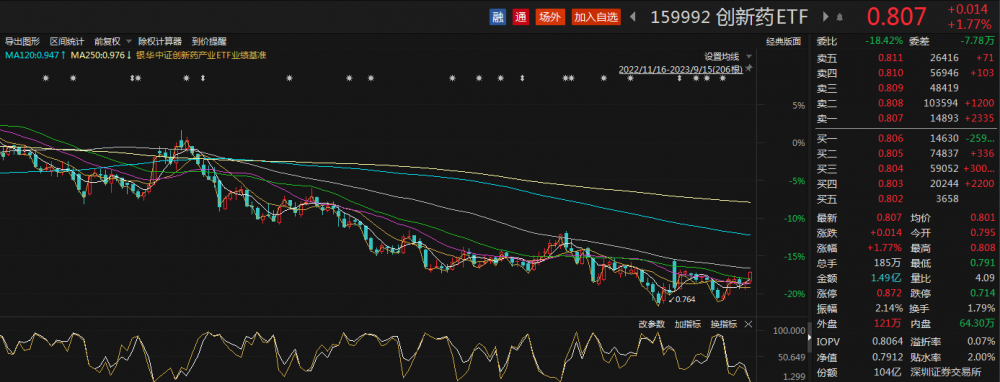
Task: Add stock via 加入自选 button
Action: [x=596, y=17]
